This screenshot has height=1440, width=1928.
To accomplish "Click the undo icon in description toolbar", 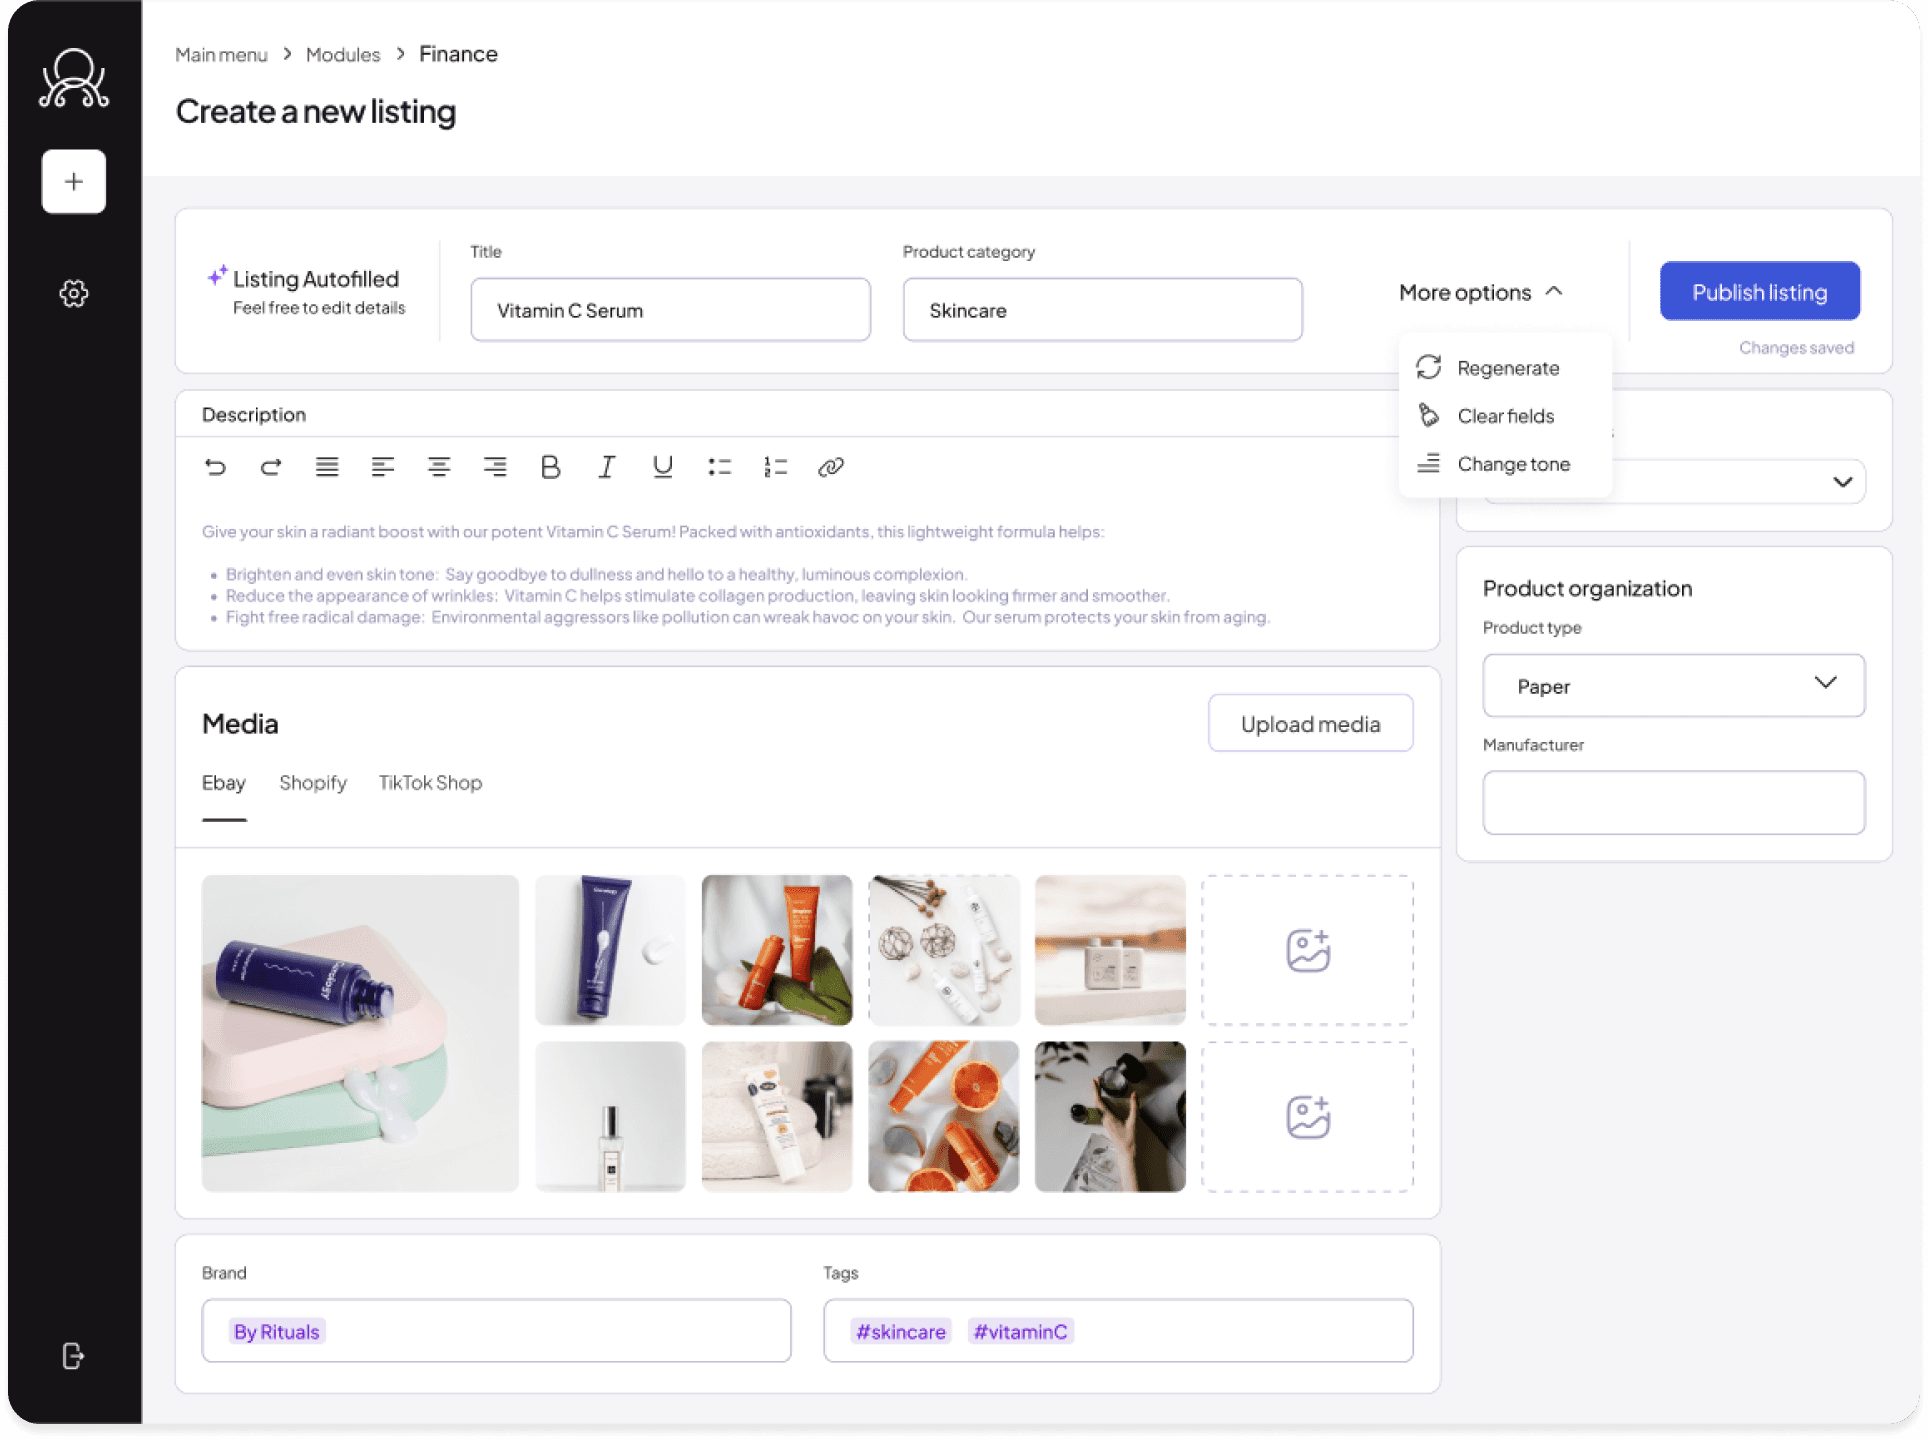I will tap(215, 467).
